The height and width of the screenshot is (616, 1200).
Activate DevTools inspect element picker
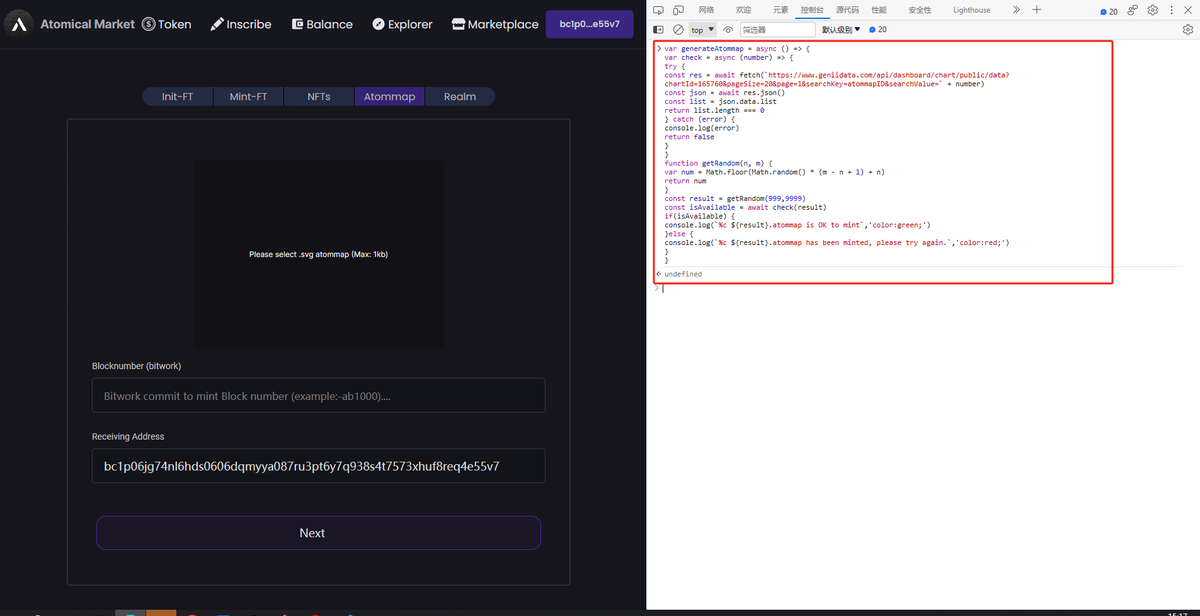pyautogui.click(x=658, y=10)
